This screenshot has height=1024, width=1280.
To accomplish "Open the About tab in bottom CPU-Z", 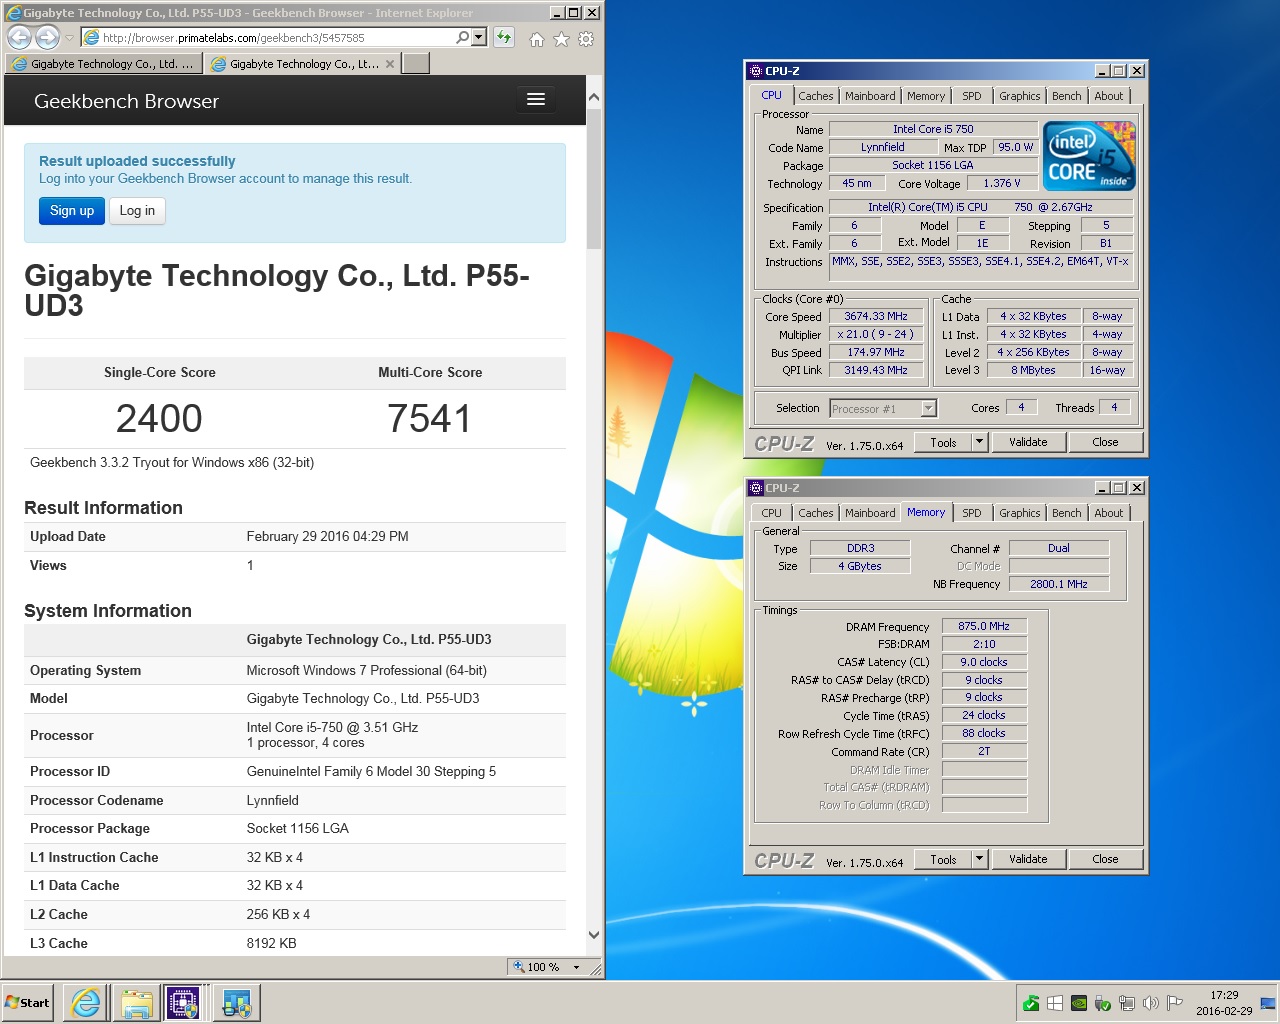I will [x=1108, y=513].
